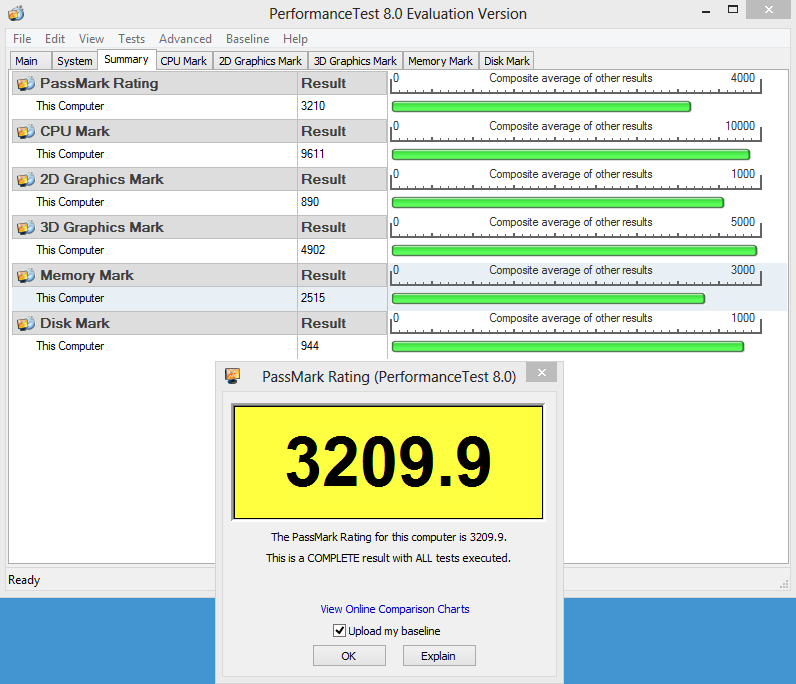Click the CPU Mark green result bar
796x684 pixels.
tap(571, 154)
